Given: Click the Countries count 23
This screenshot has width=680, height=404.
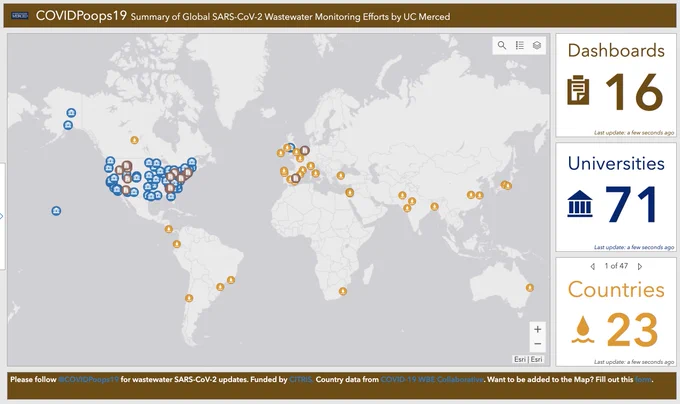Looking at the screenshot, I should pyautogui.click(x=632, y=330).
